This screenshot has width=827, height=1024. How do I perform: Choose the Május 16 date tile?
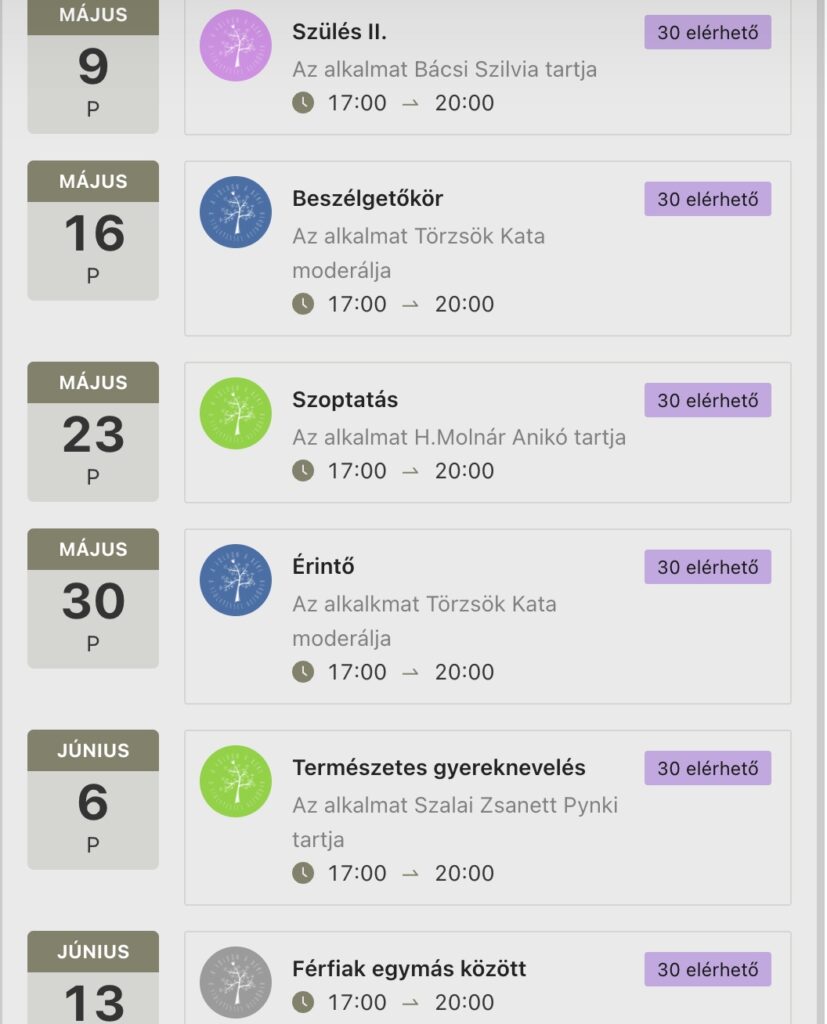click(93, 231)
